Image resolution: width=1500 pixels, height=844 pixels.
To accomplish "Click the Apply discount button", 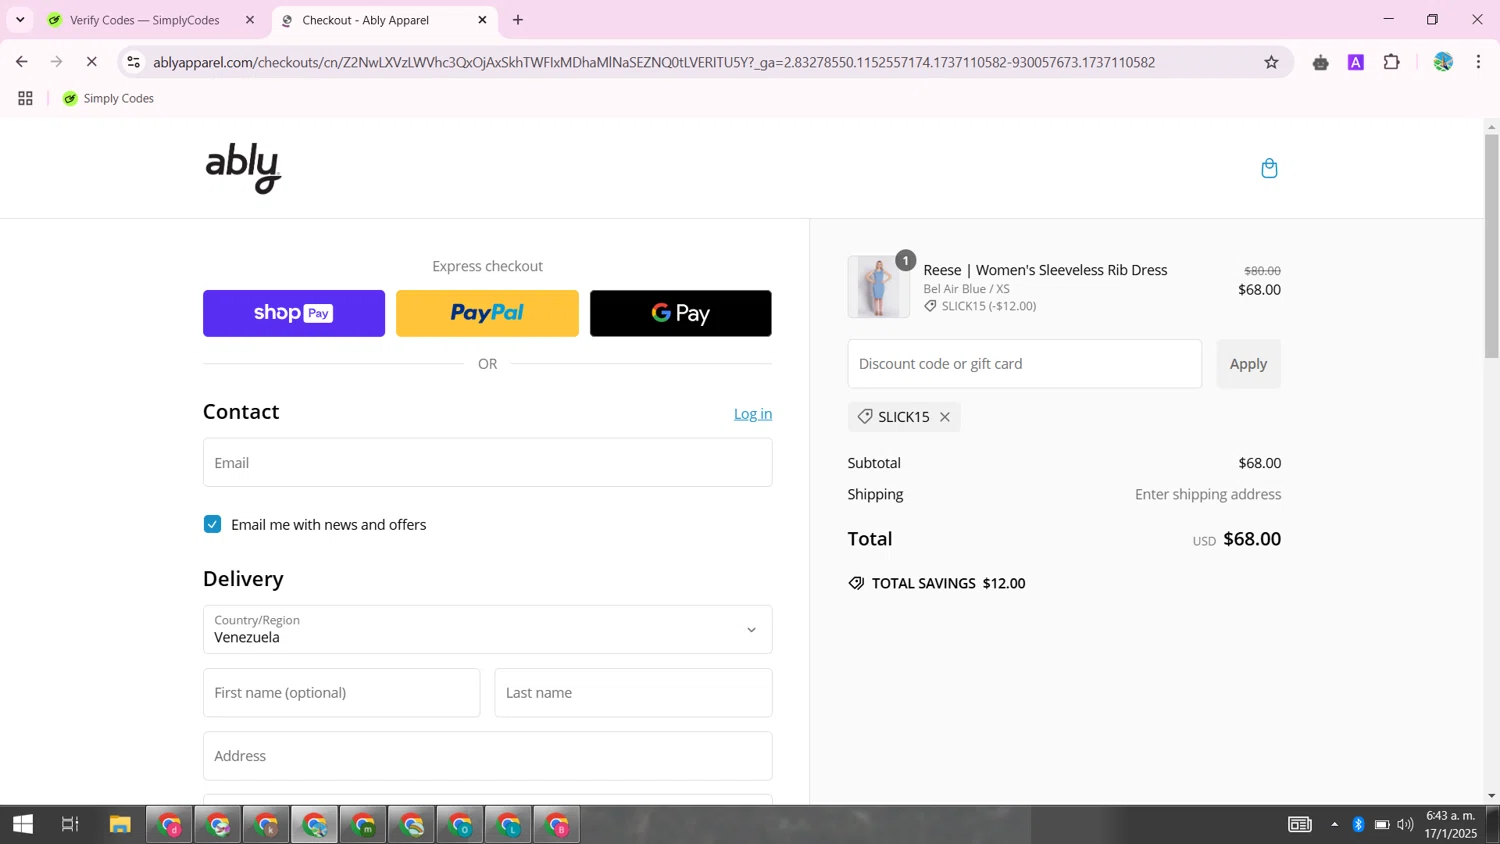I will tap(1249, 364).
